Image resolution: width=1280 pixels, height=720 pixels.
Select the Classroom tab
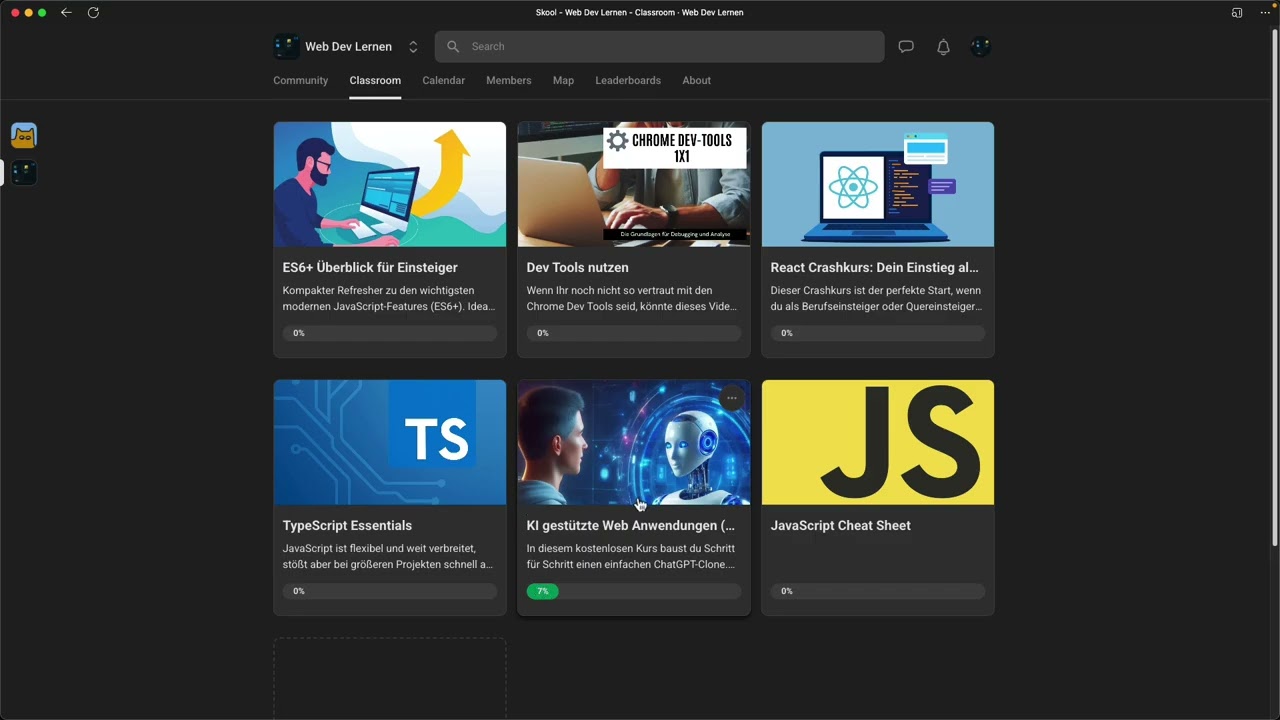(375, 80)
